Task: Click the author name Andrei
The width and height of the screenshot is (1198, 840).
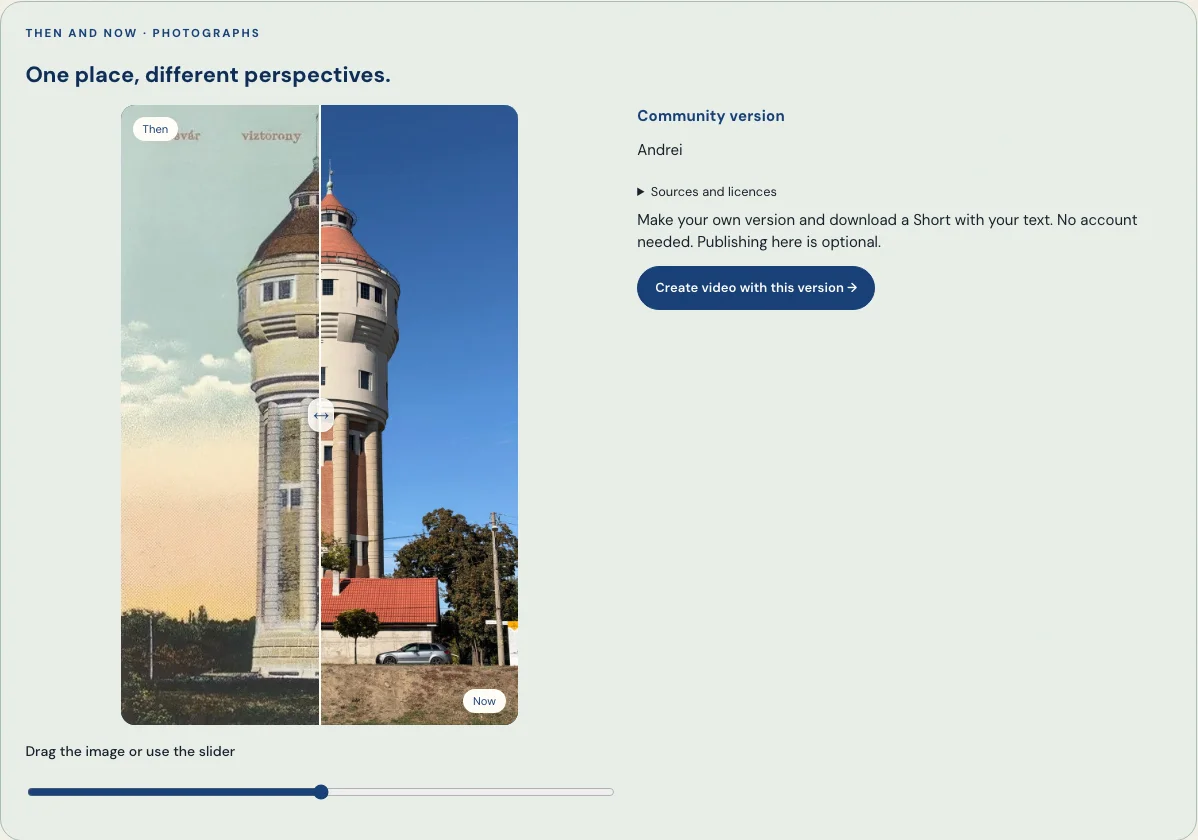Action: (x=659, y=150)
